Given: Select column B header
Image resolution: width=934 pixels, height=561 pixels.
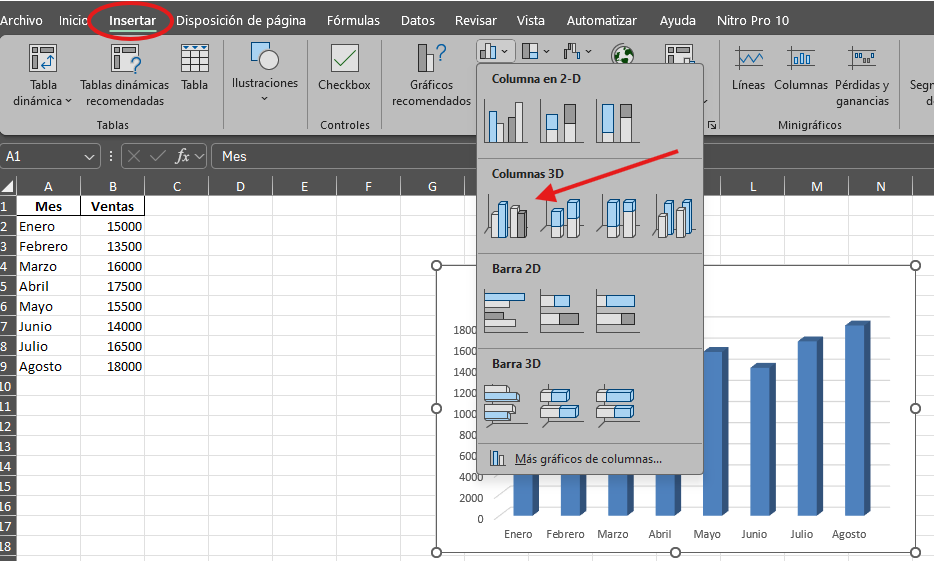Looking at the screenshot, I should [113, 186].
